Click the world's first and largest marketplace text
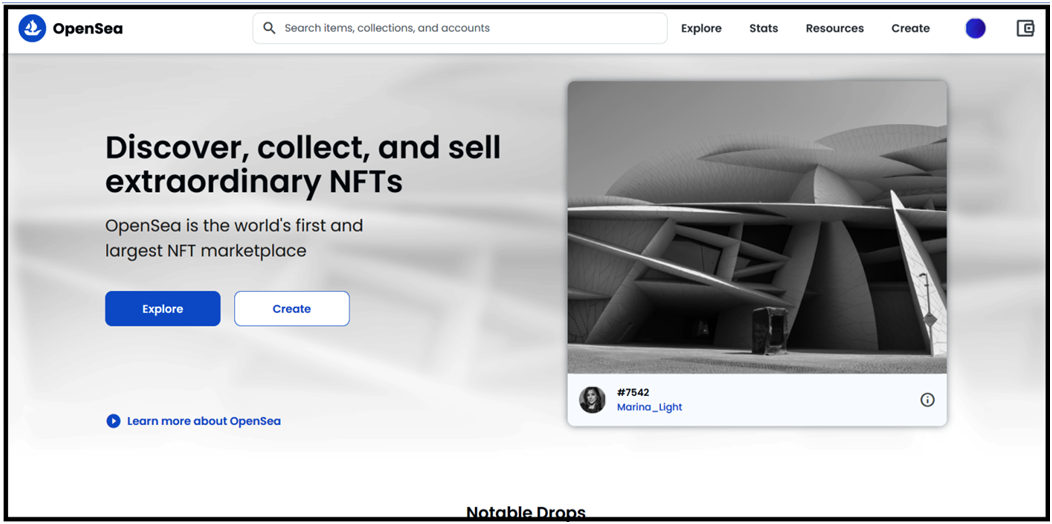 pyautogui.click(x=234, y=238)
